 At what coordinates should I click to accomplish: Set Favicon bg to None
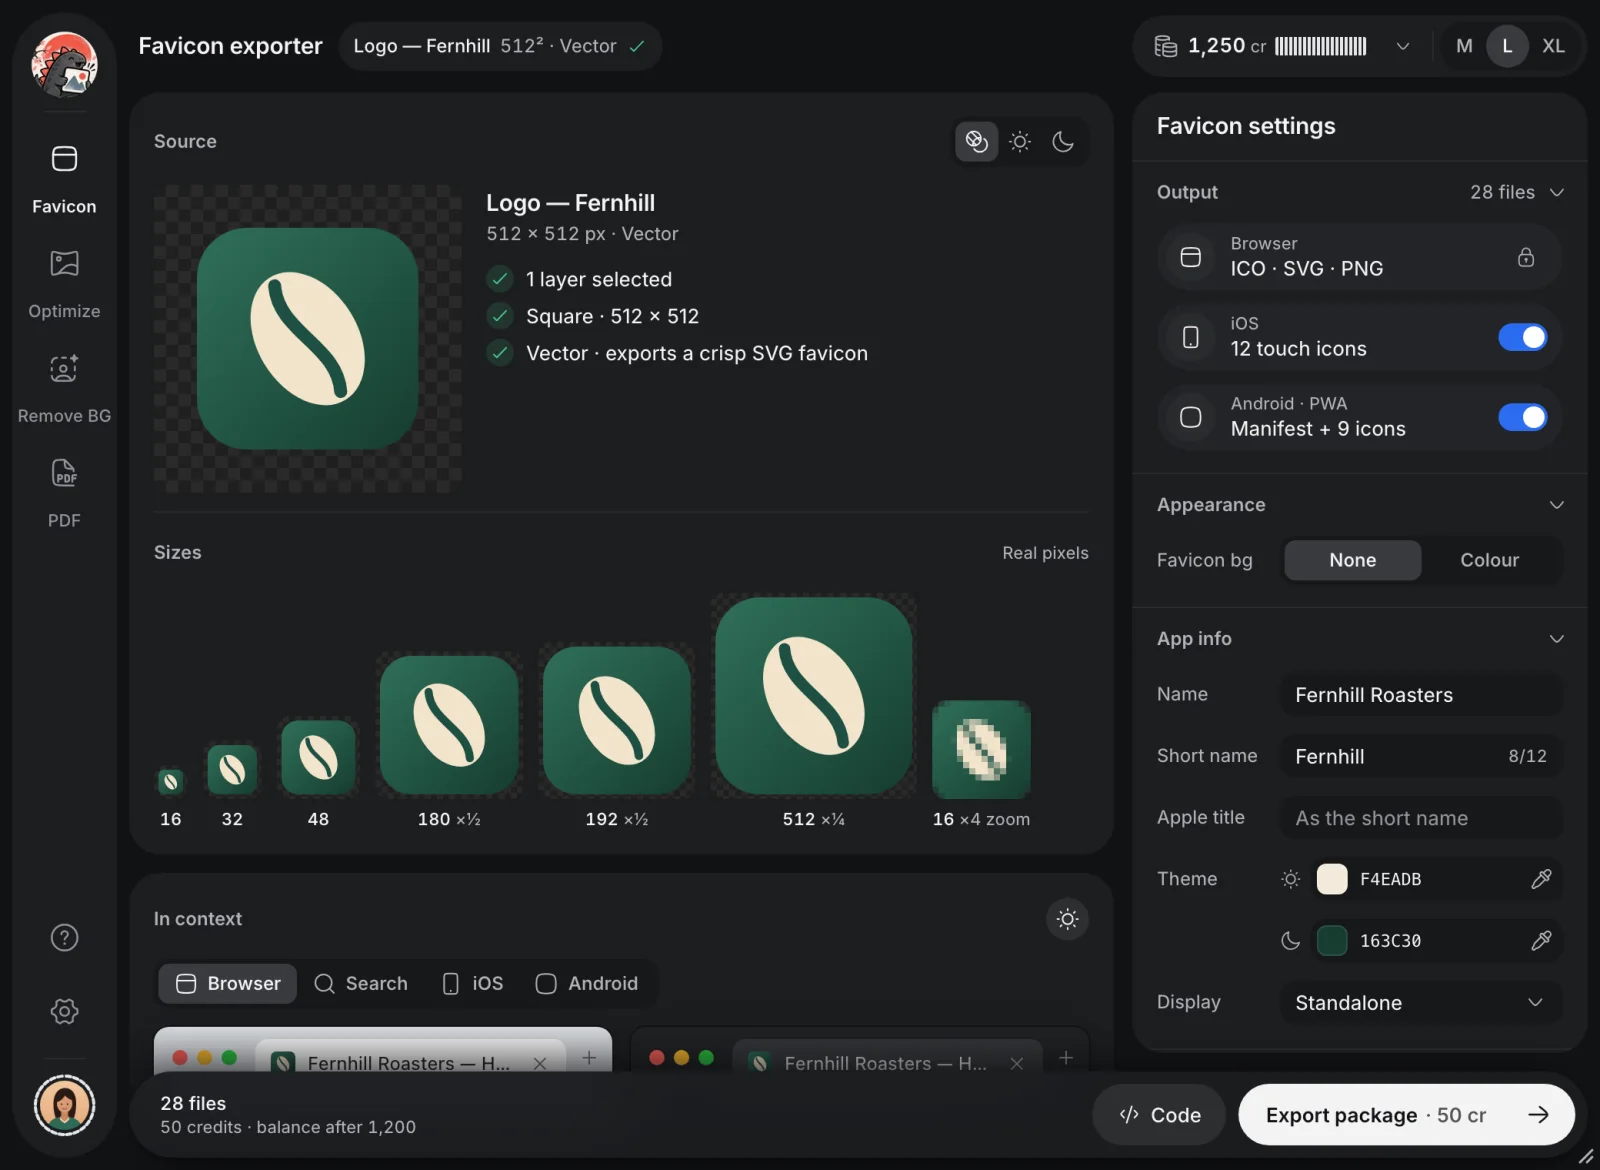click(x=1352, y=560)
